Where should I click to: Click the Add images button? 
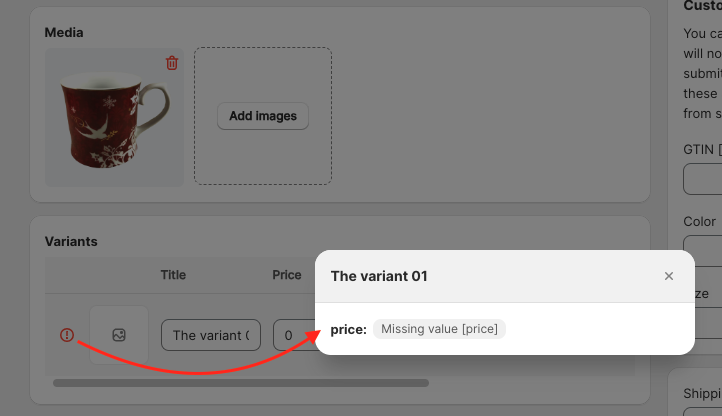coord(263,116)
